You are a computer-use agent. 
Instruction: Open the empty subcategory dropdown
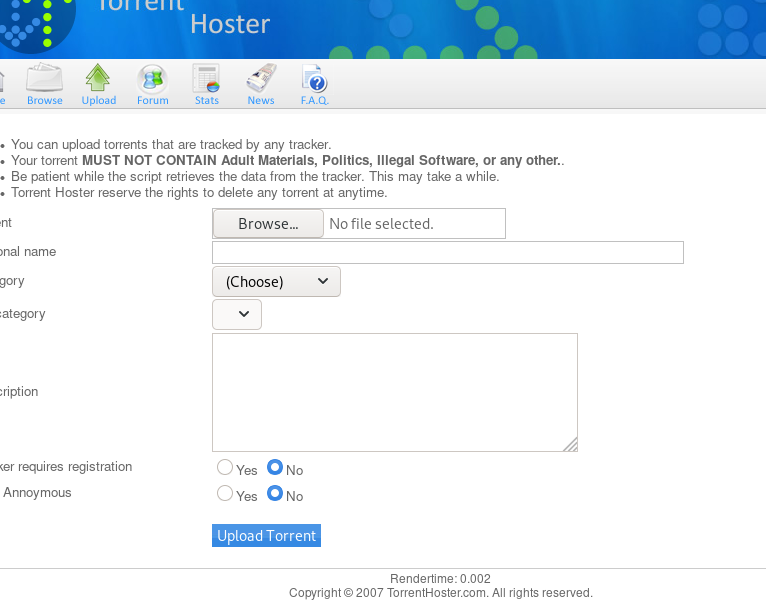237,314
